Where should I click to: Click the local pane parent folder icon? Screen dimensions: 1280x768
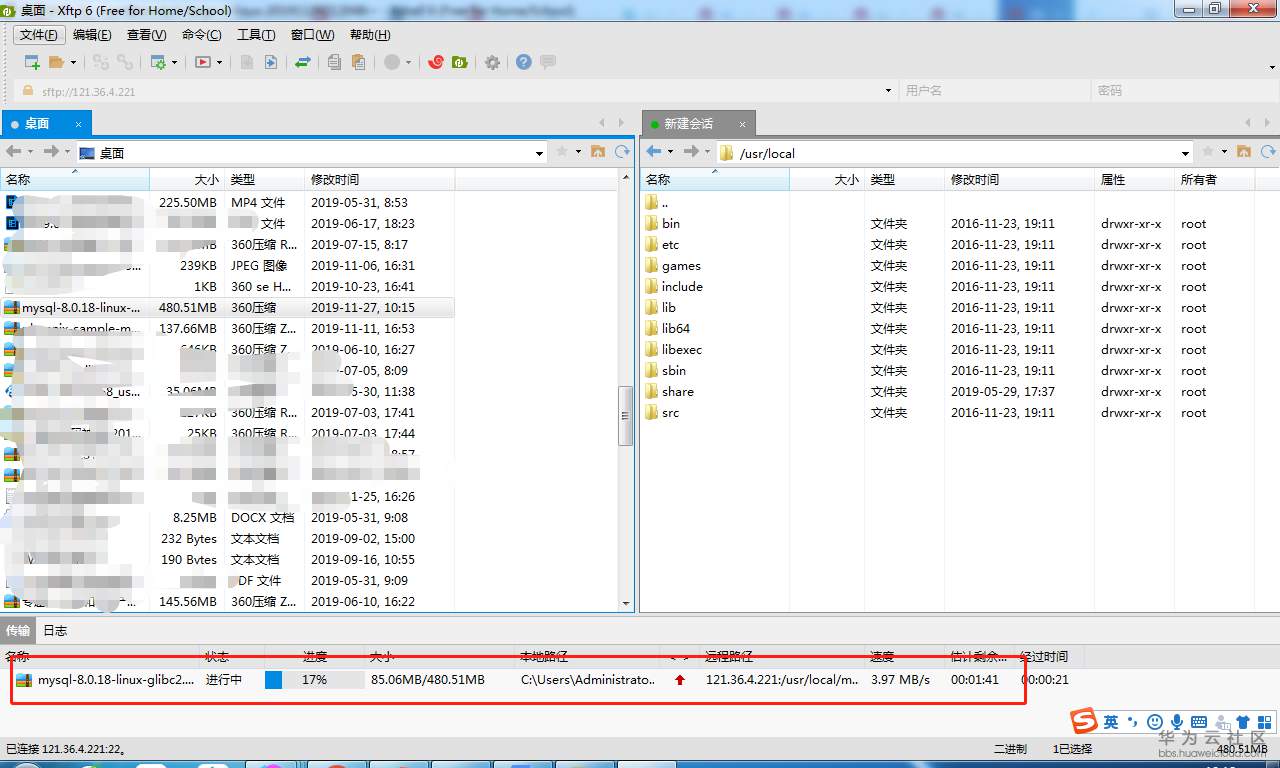(x=598, y=152)
